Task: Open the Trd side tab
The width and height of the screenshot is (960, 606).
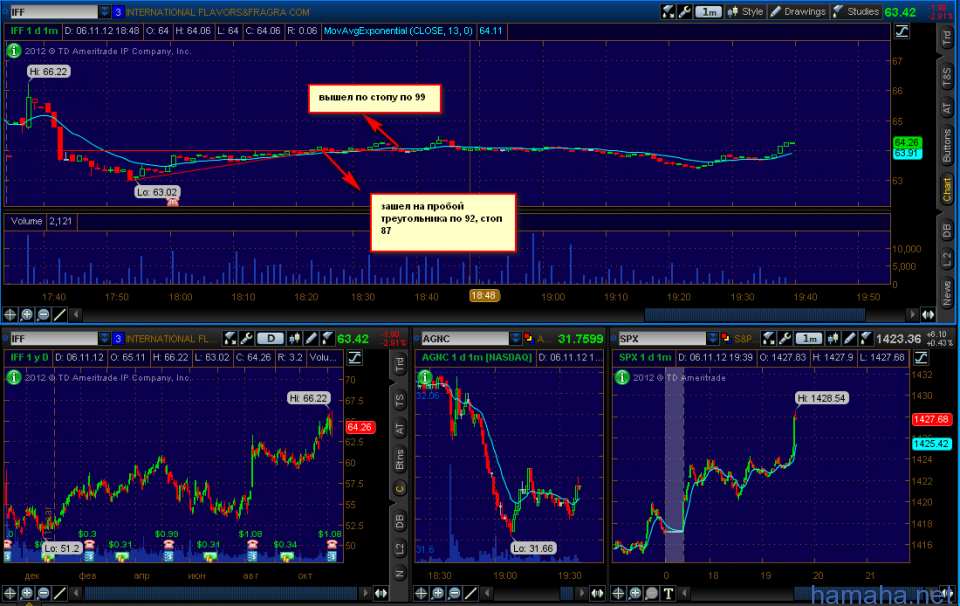Action: 945,38
